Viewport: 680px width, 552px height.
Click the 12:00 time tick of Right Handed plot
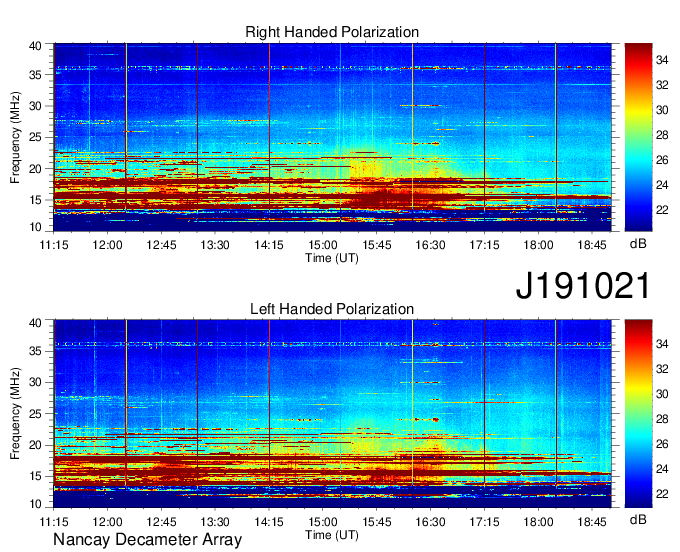[108, 245]
